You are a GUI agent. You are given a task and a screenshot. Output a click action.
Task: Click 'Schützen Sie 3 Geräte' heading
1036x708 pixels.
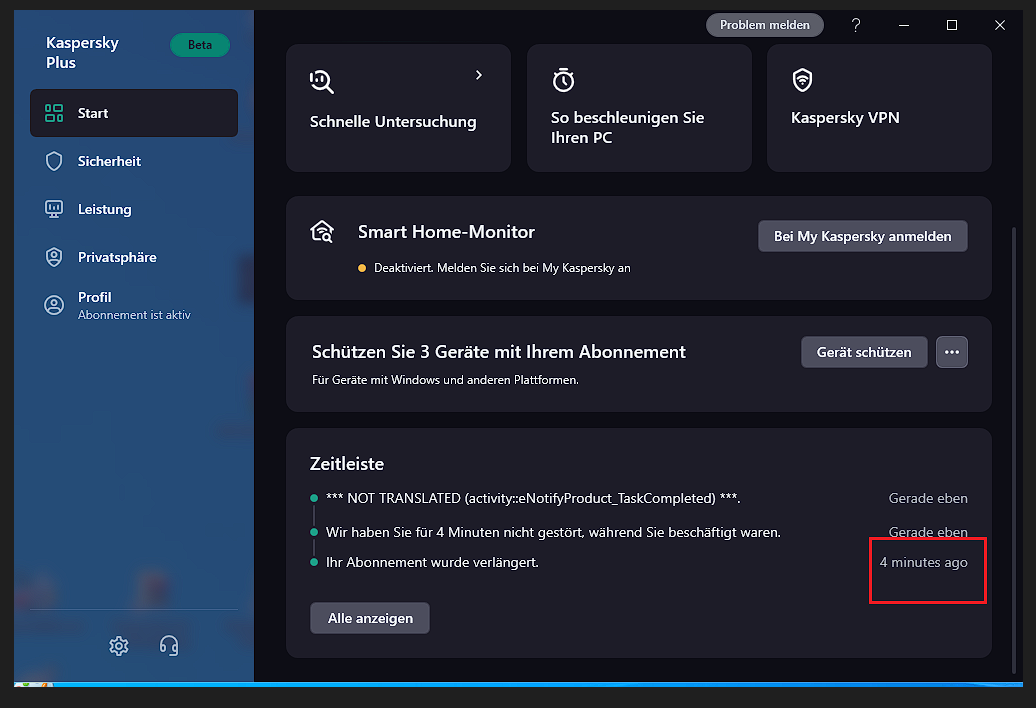tap(499, 352)
